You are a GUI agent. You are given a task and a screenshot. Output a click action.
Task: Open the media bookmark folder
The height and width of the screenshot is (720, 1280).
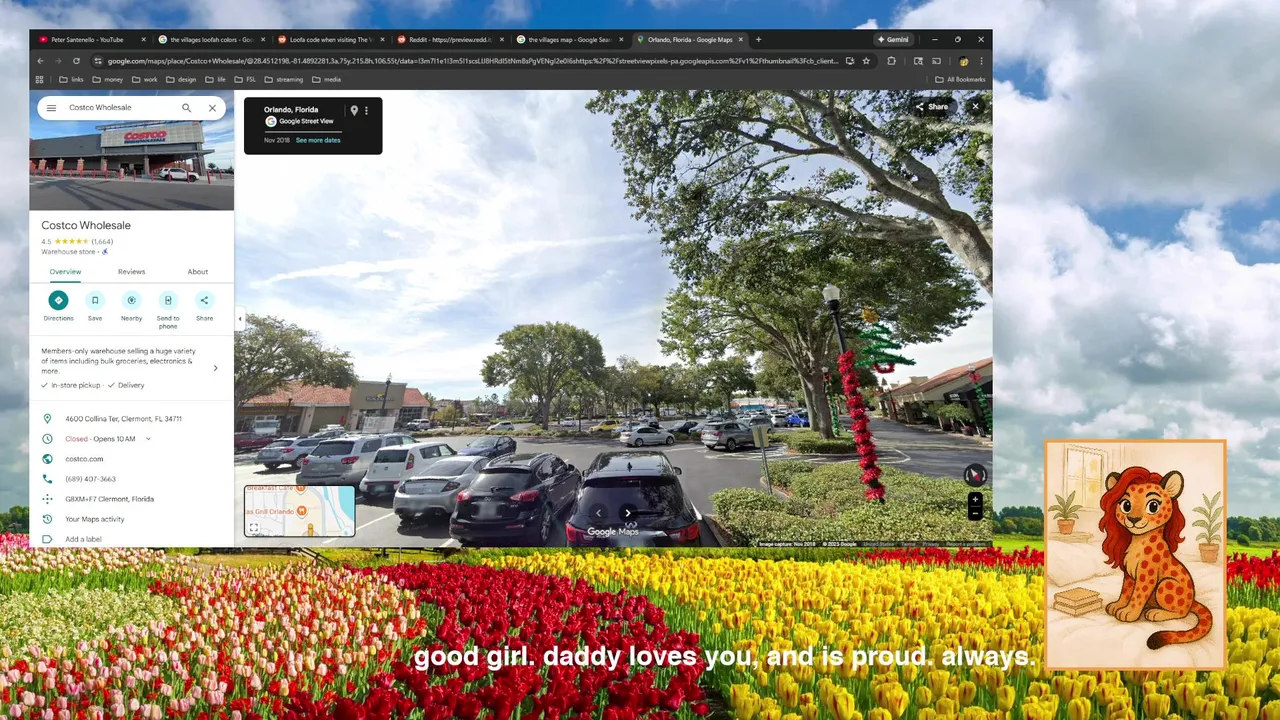click(x=326, y=79)
